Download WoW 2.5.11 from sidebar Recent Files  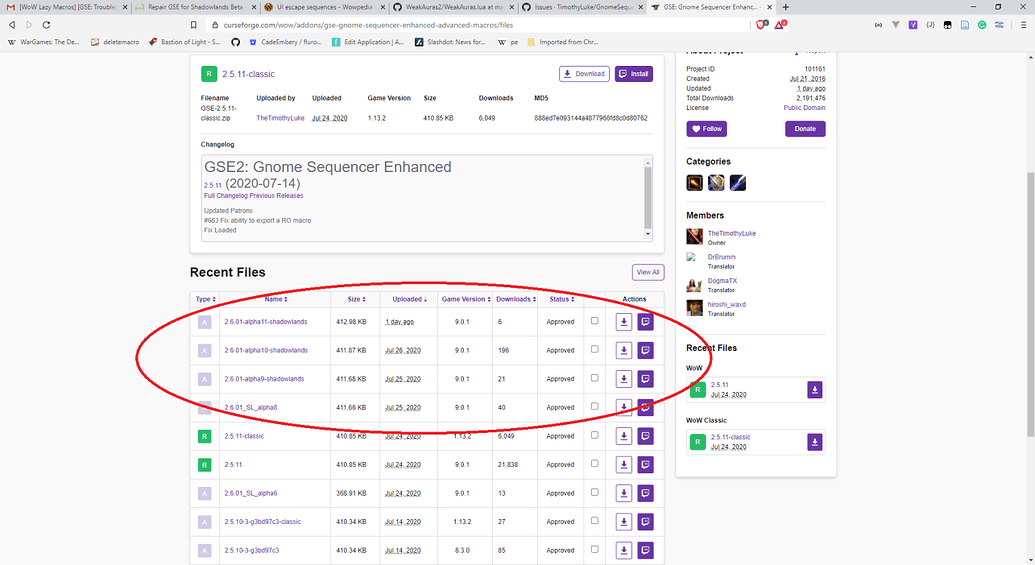coord(815,389)
